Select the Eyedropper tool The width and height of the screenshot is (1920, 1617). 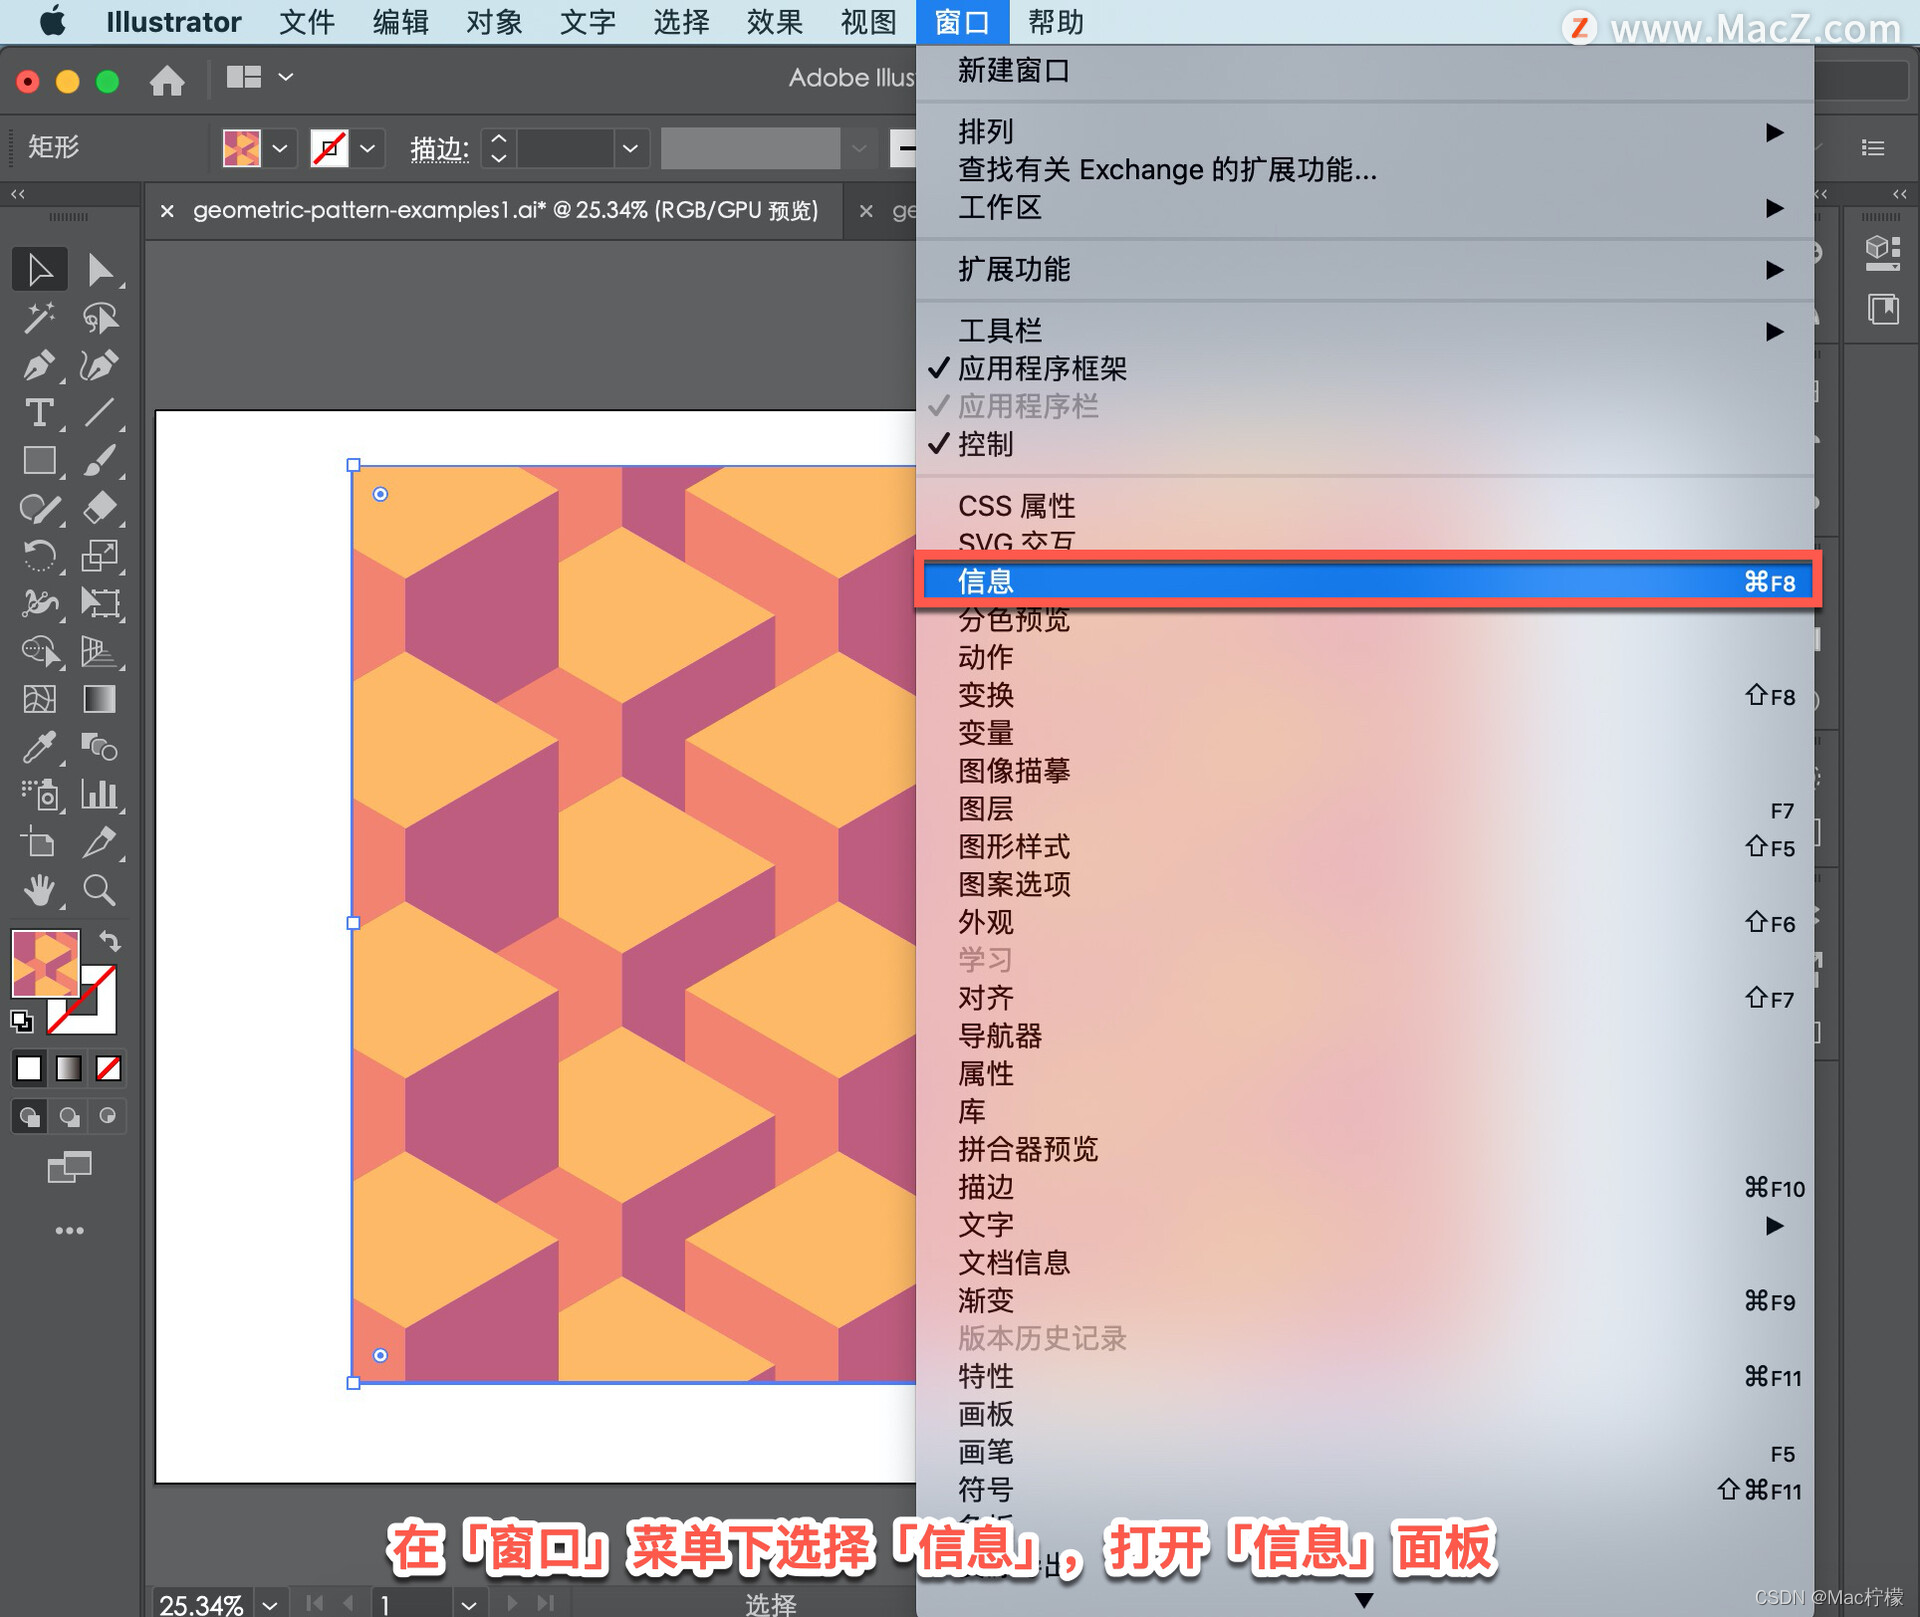click(39, 747)
